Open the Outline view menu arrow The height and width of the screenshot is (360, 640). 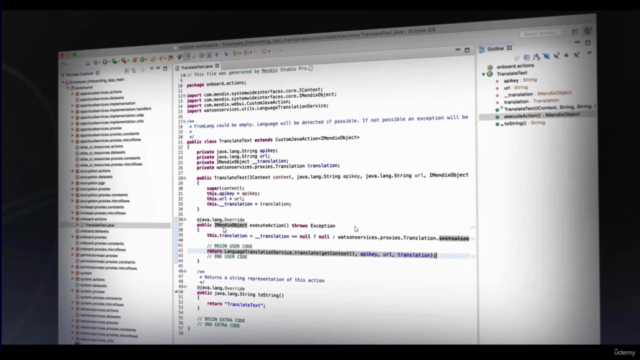pyautogui.click(x=589, y=53)
